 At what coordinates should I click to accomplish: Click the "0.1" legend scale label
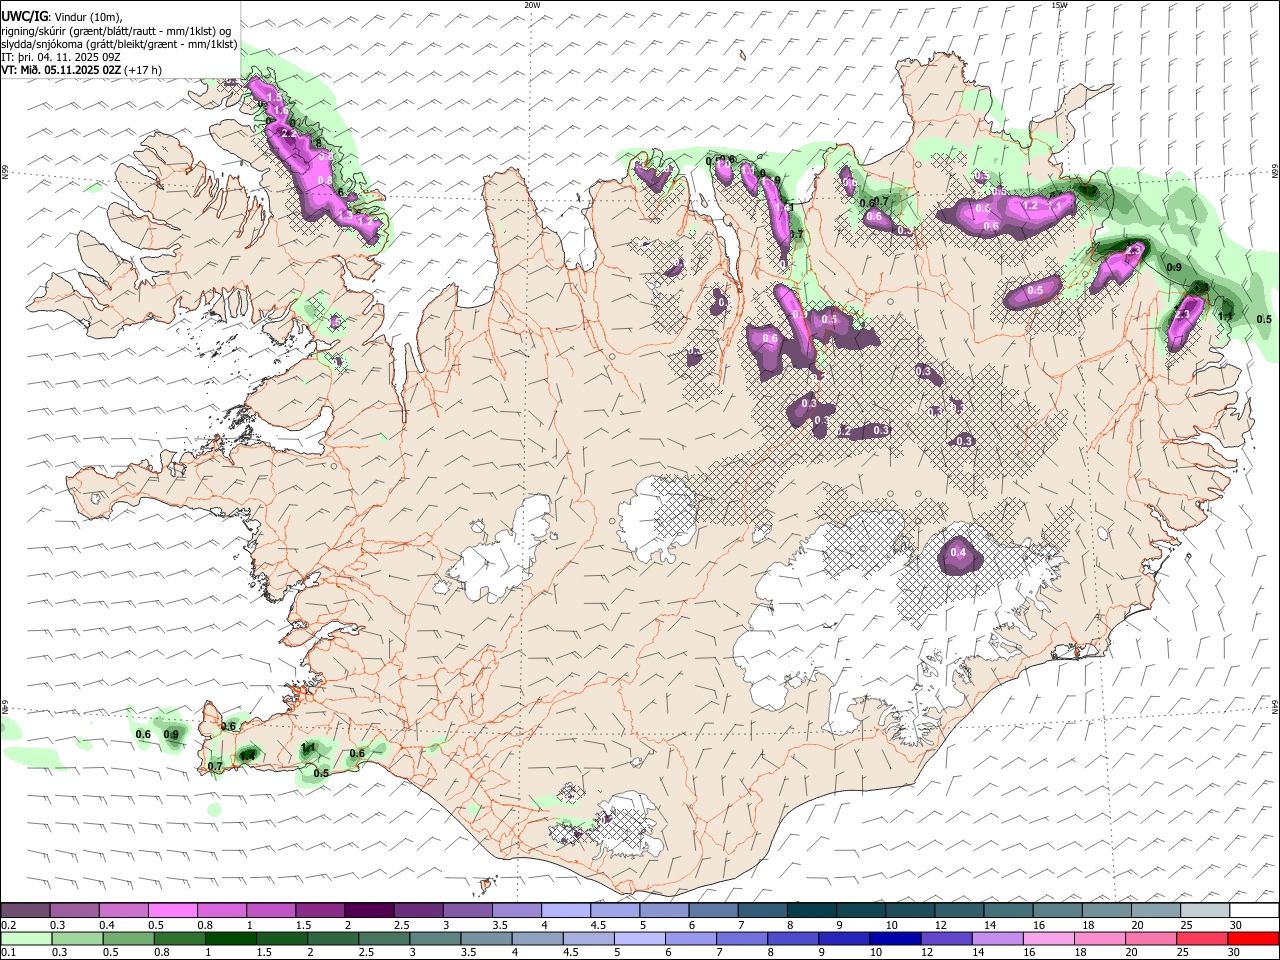pyautogui.click(x=10, y=953)
